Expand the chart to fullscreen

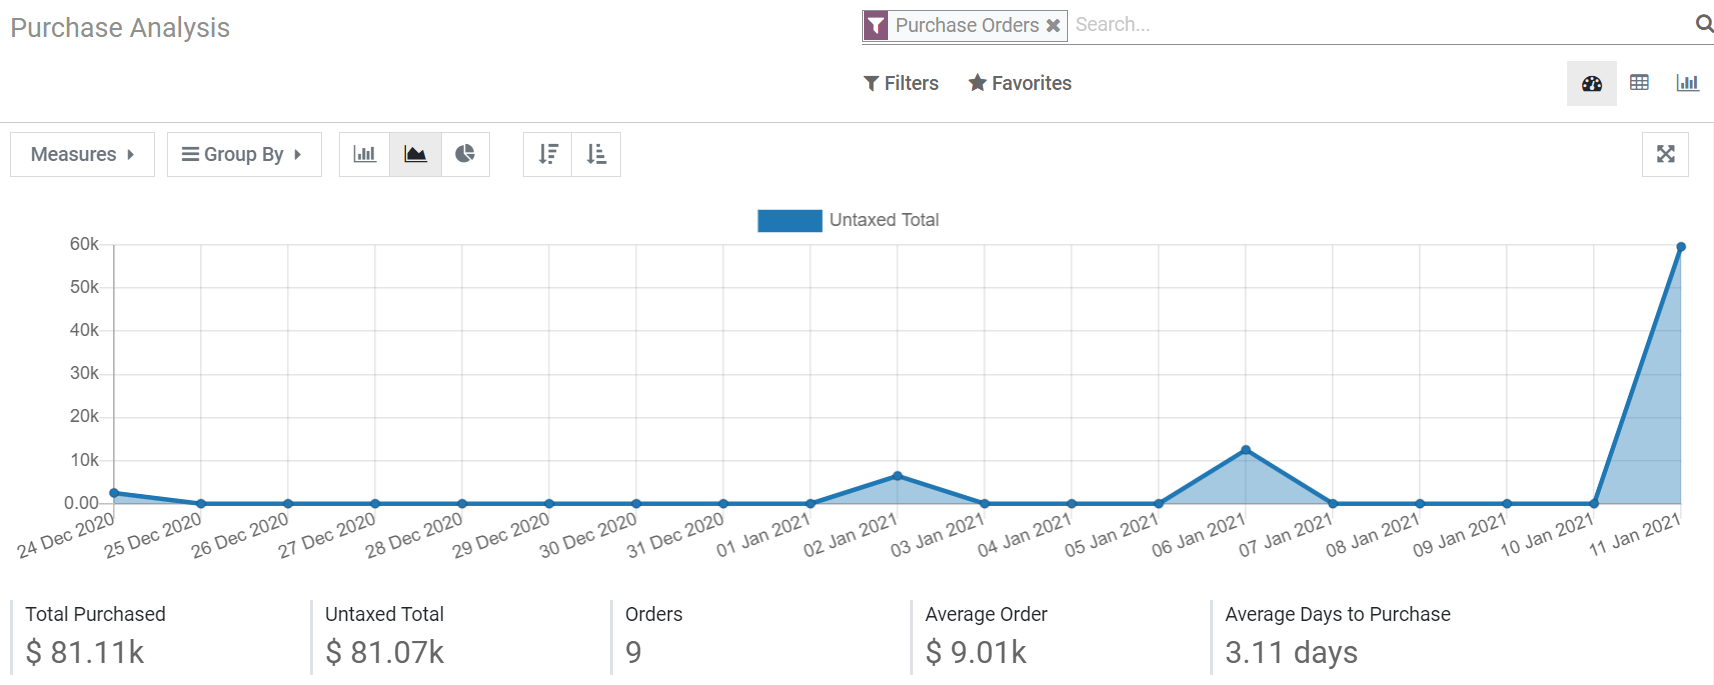click(1664, 154)
